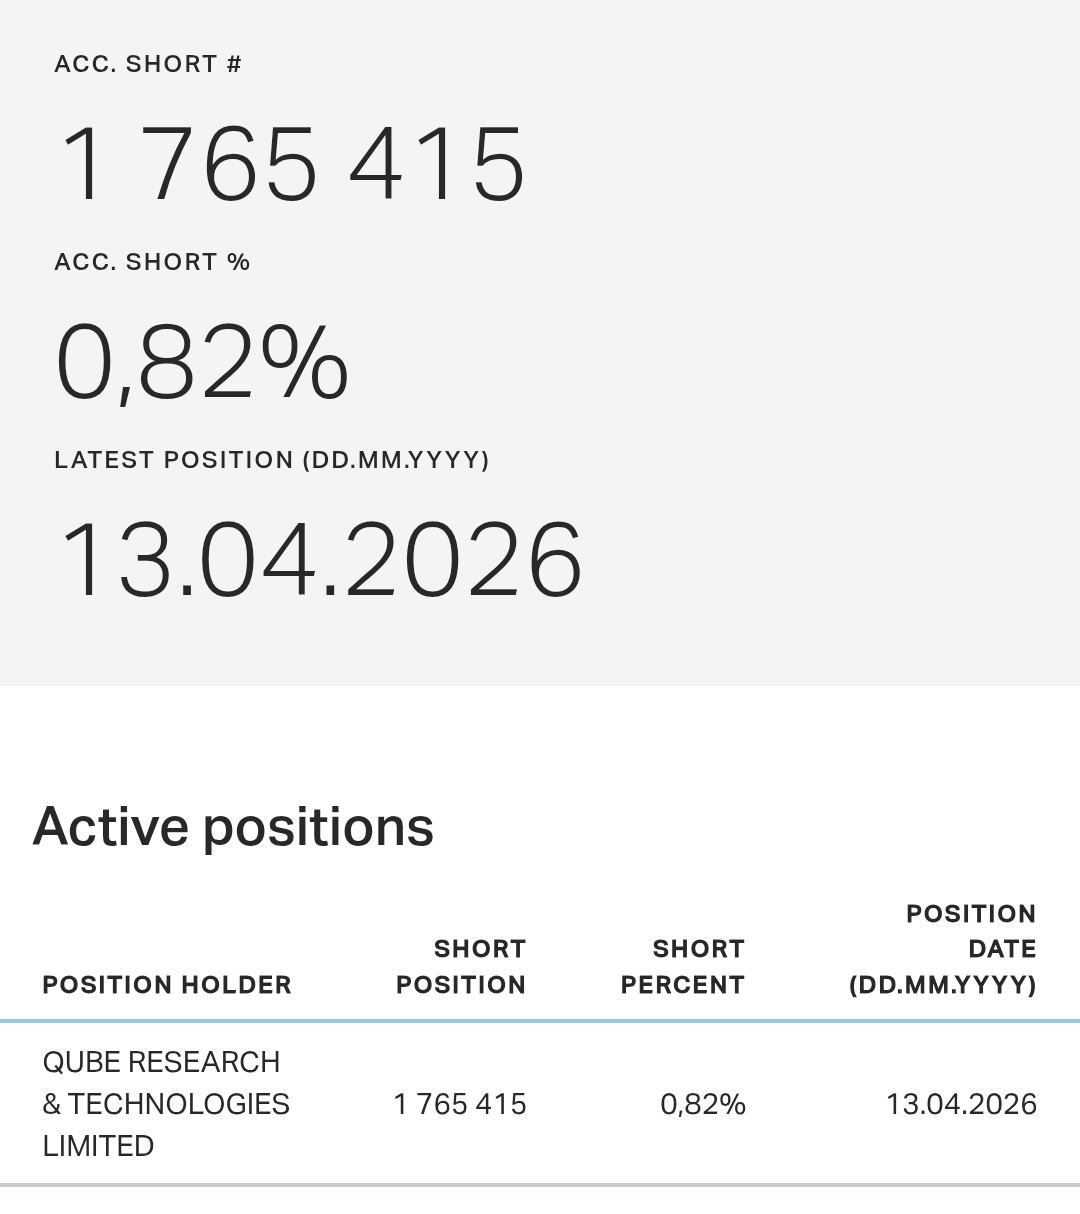
Task: Open the QUBE RESEARCH & TECHNOLOGIES holder name
Action: (166, 1104)
